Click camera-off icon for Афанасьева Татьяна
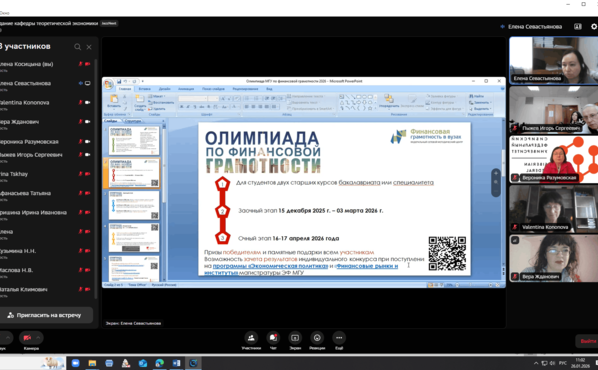The width and height of the screenshot is (598, 370). [x=87, y=193]
